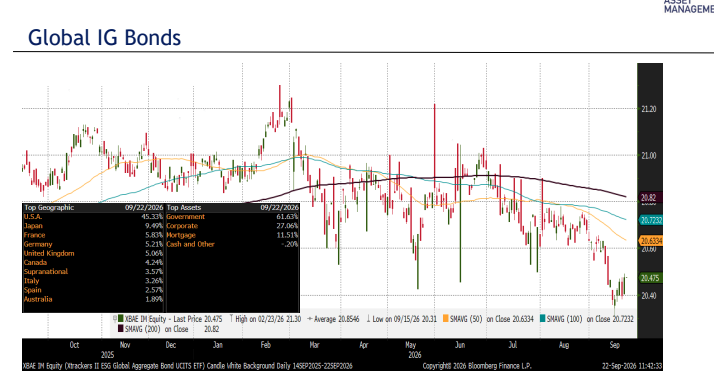Click the 'Copyright 2026 Bloomberg Finance L.P.' text
The width and height of the screenshot is (714, 382).
[477, 366]
